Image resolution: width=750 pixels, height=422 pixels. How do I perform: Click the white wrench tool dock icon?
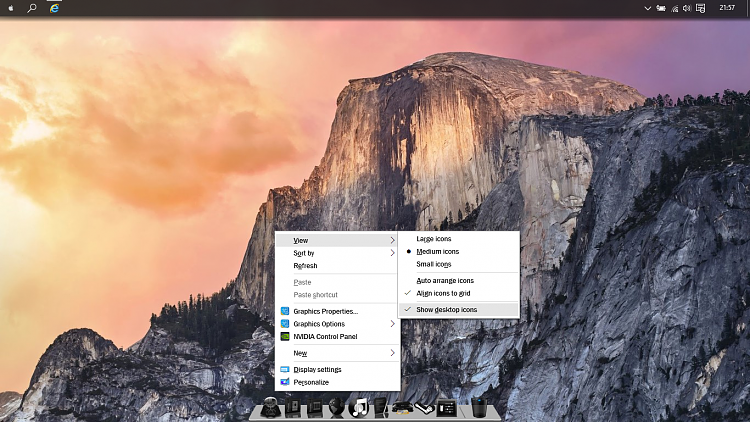[424, 409]
